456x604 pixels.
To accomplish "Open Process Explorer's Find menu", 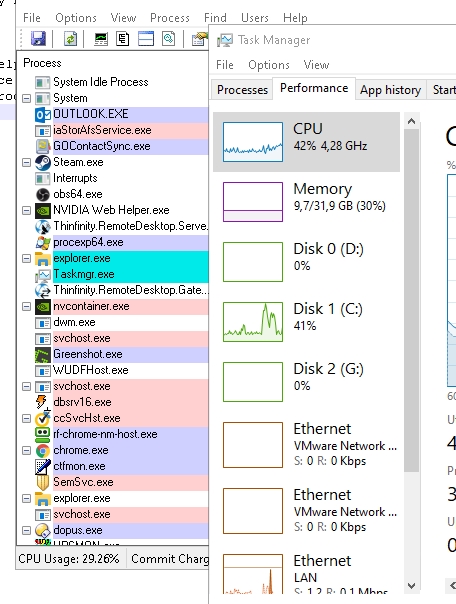I will point(215,18).
